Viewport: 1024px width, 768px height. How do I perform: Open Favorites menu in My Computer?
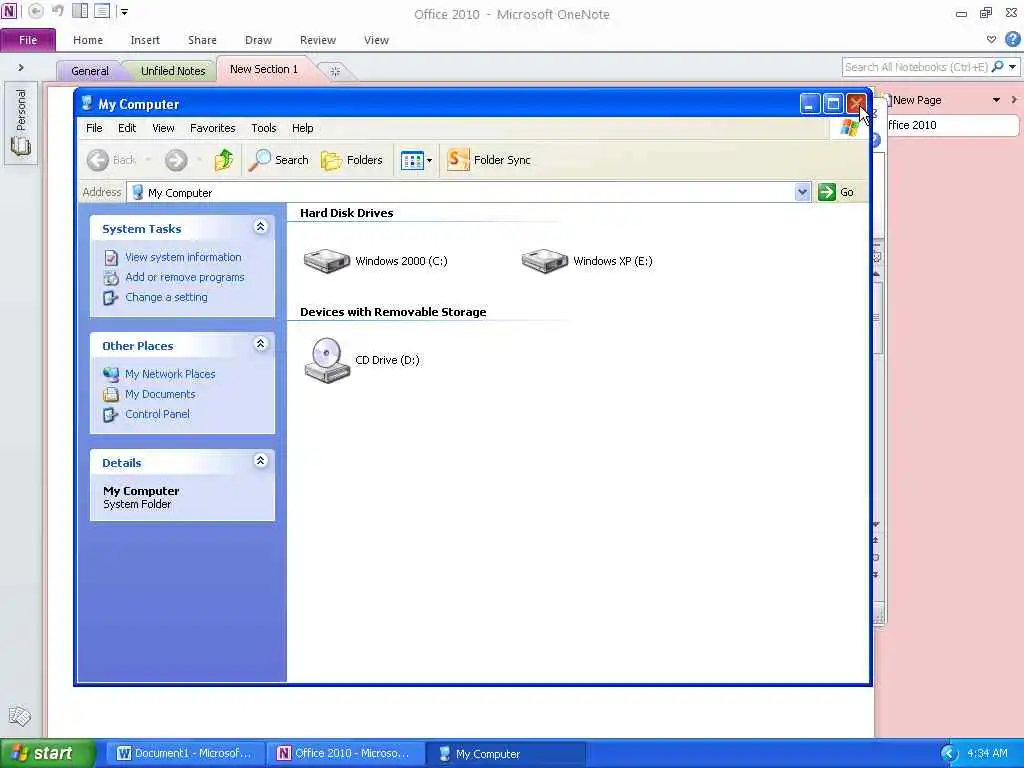tap(212, 128)
